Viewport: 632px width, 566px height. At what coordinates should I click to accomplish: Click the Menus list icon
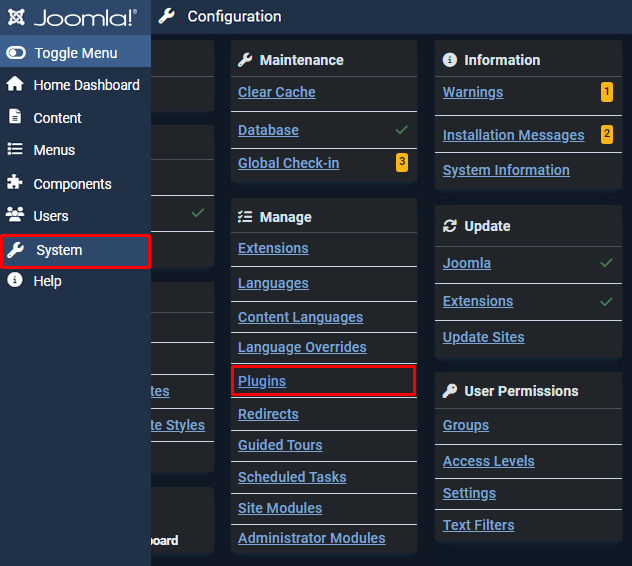point(15,149)
